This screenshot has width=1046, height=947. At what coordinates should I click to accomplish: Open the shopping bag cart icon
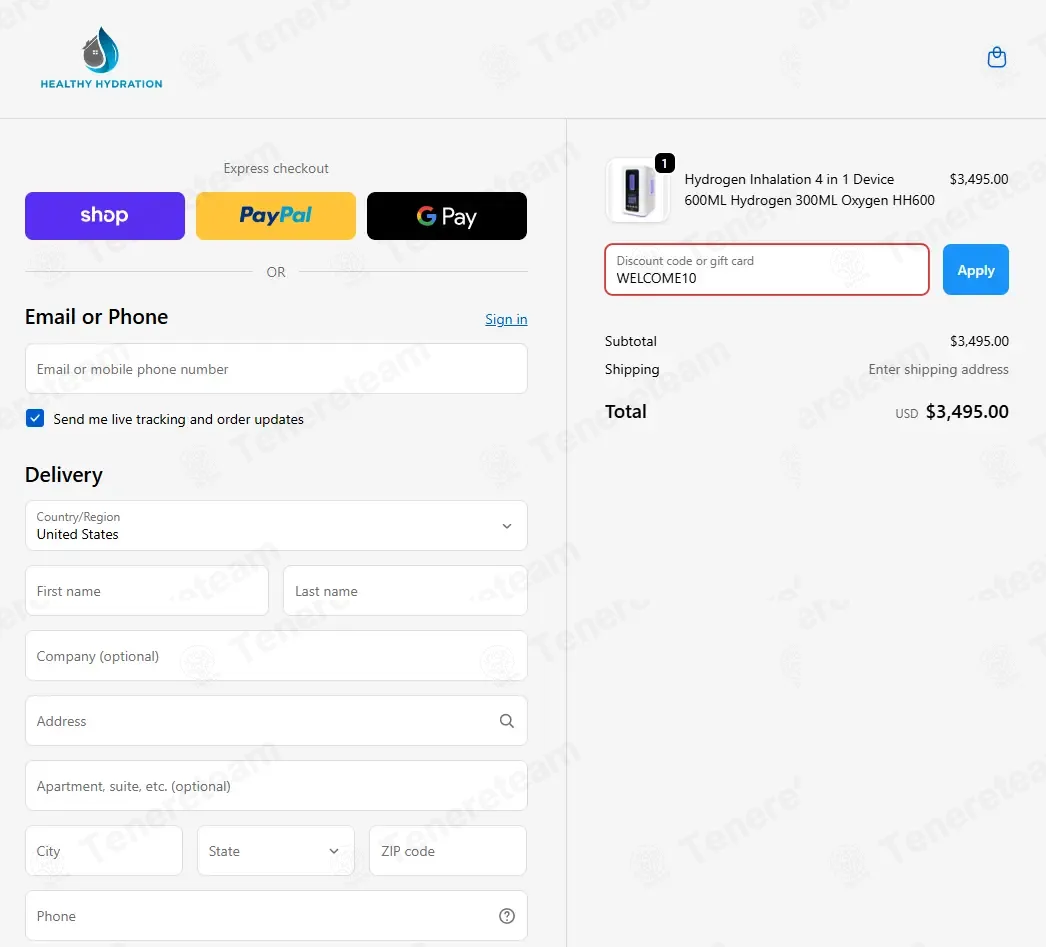997,57
